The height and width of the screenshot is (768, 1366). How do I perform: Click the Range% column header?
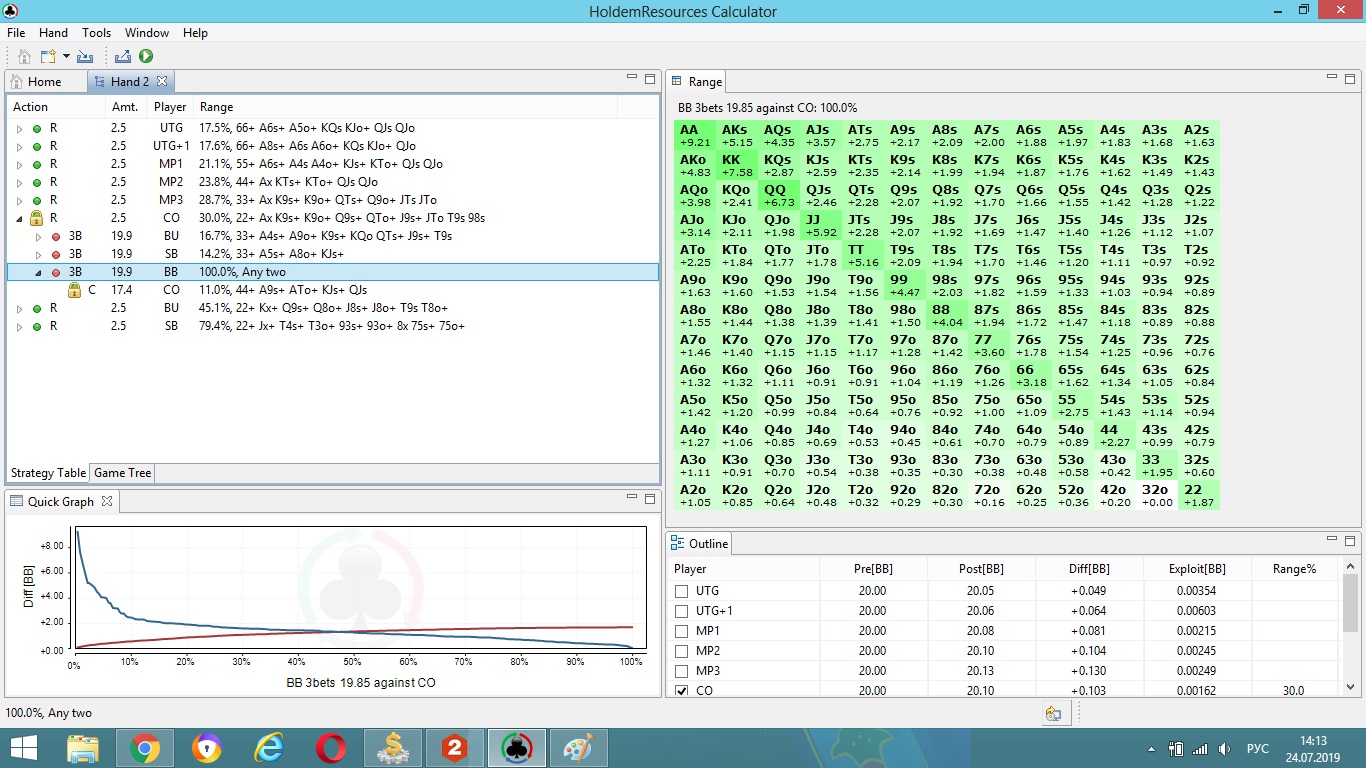tap(1295, 569)
